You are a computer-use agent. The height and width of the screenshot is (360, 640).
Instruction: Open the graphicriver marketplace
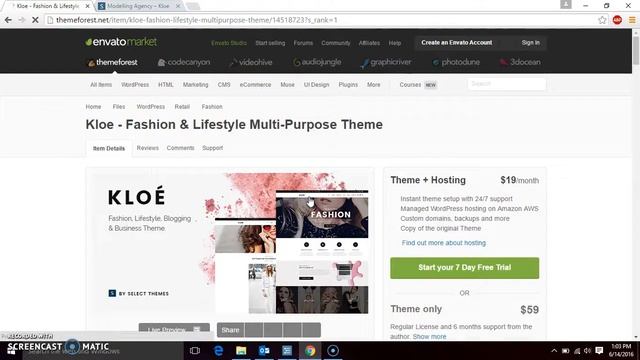point(386,62)
